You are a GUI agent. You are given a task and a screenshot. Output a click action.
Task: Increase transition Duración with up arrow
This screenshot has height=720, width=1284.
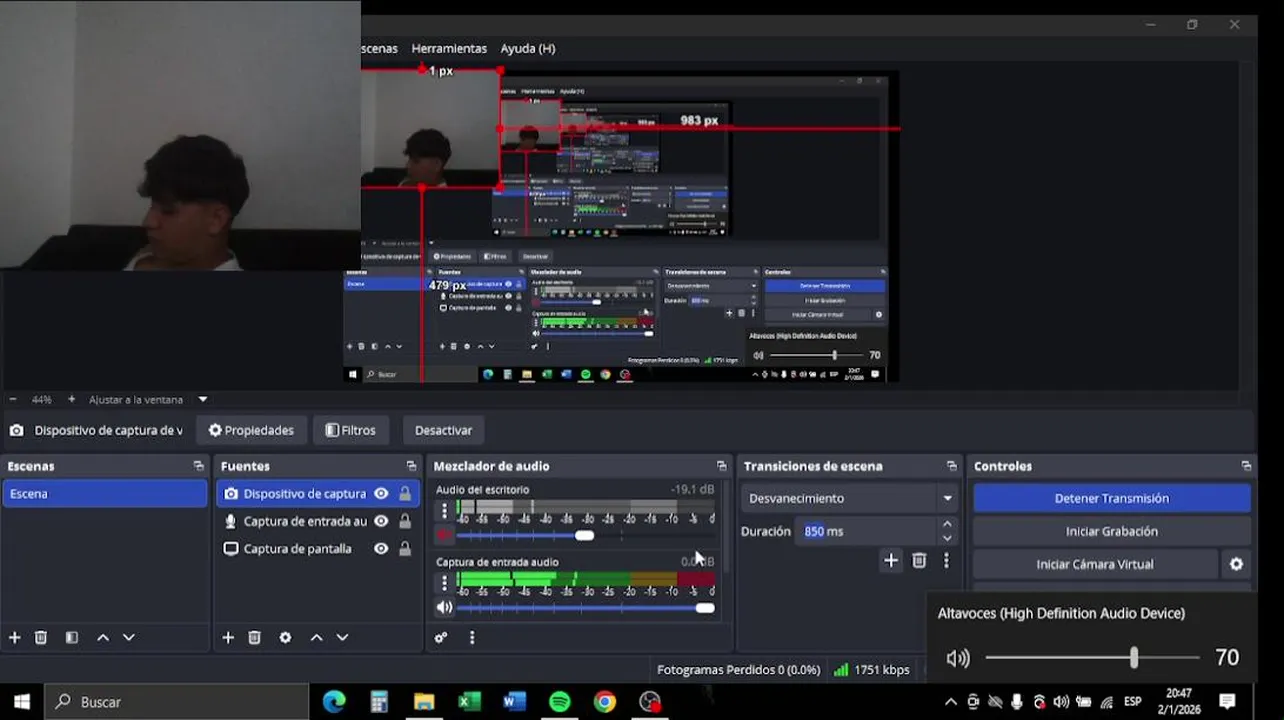click(947, 524)
